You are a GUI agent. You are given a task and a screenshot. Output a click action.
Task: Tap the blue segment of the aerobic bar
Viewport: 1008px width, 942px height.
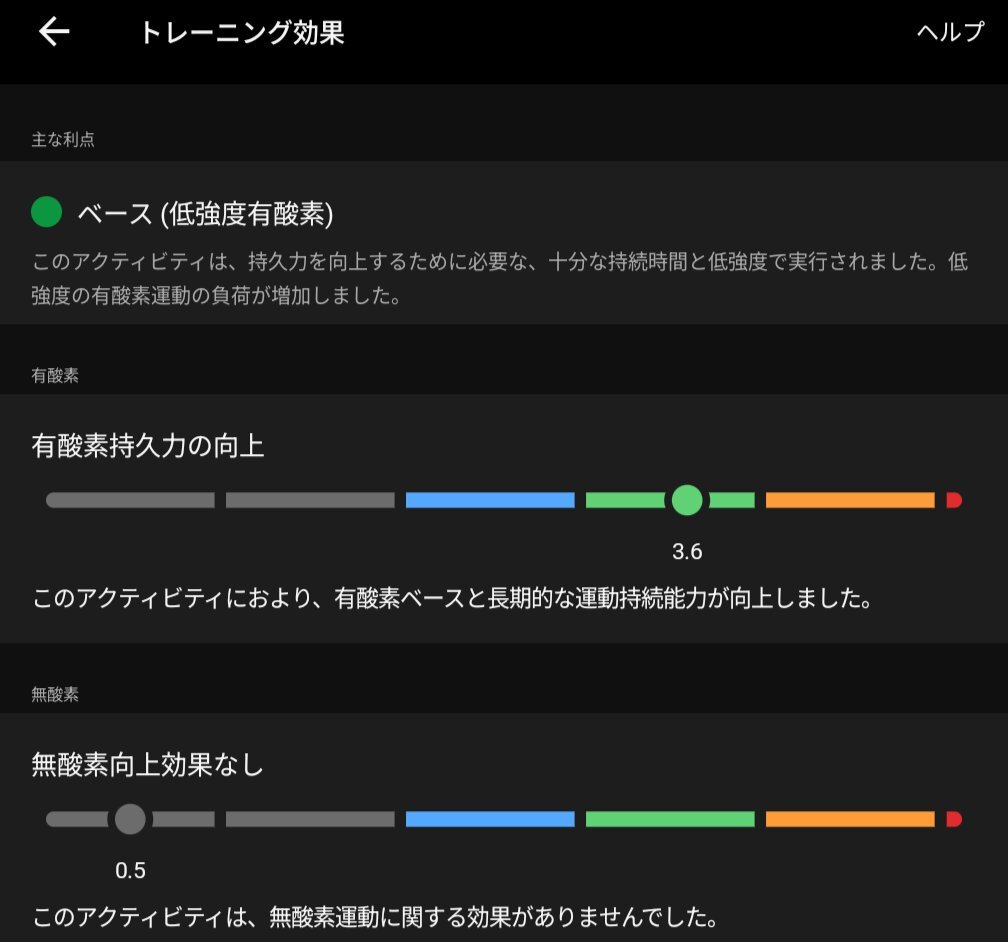(x=490, y=500)
